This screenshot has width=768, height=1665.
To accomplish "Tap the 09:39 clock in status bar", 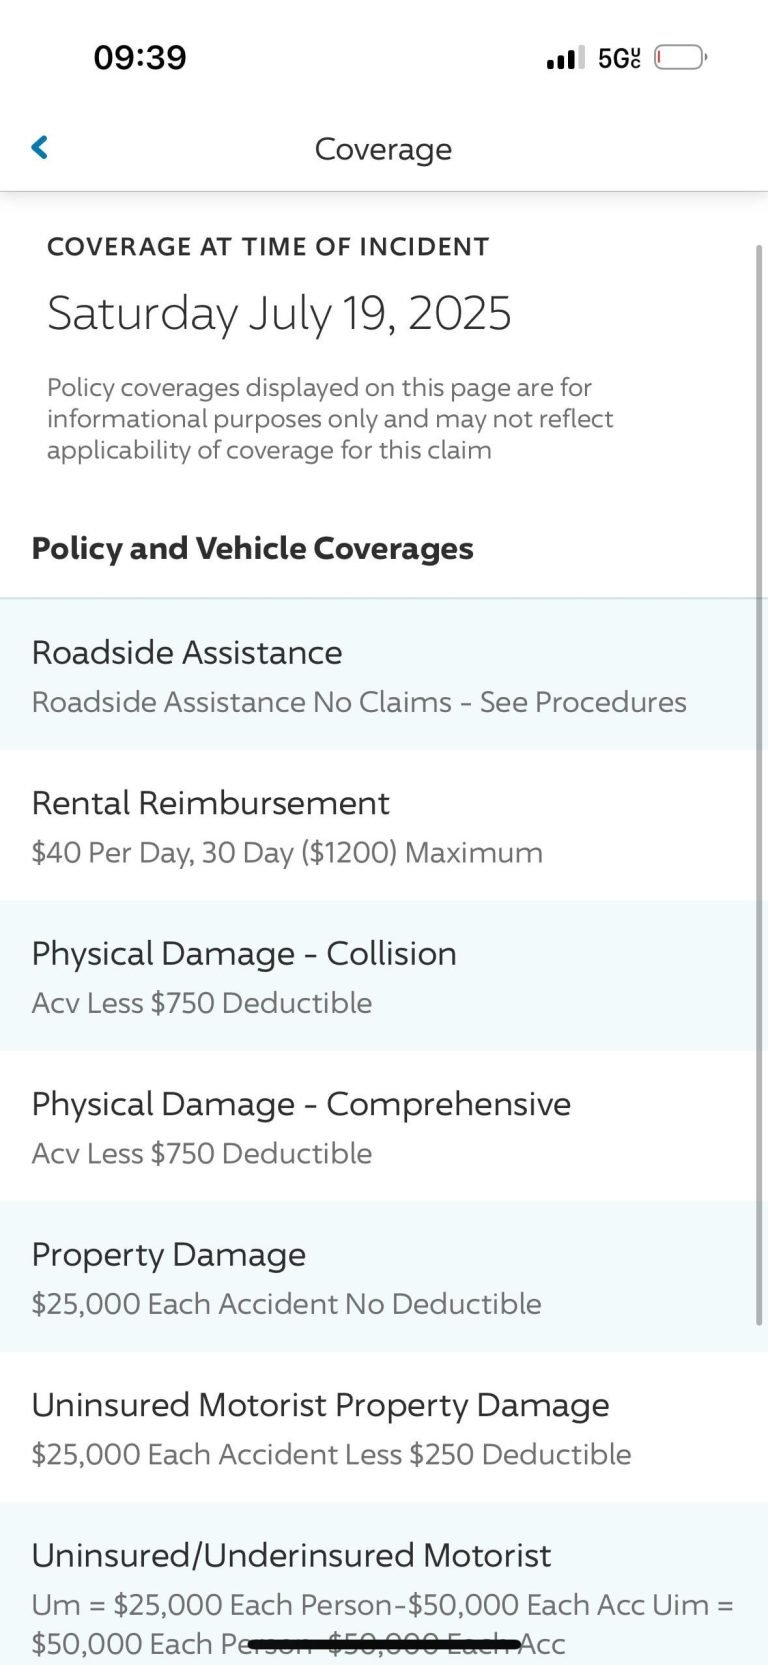I will 140,57.
